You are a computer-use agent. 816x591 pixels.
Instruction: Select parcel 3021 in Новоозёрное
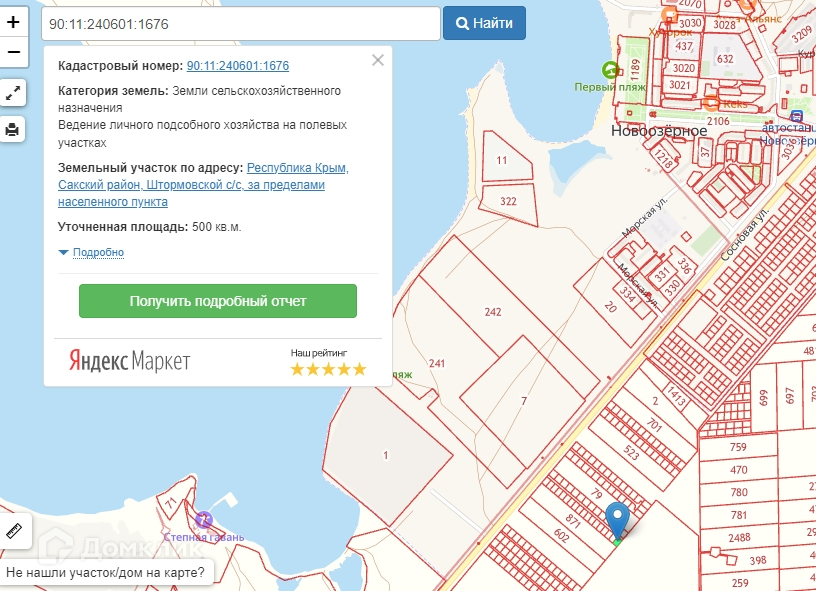click(679, 85)
